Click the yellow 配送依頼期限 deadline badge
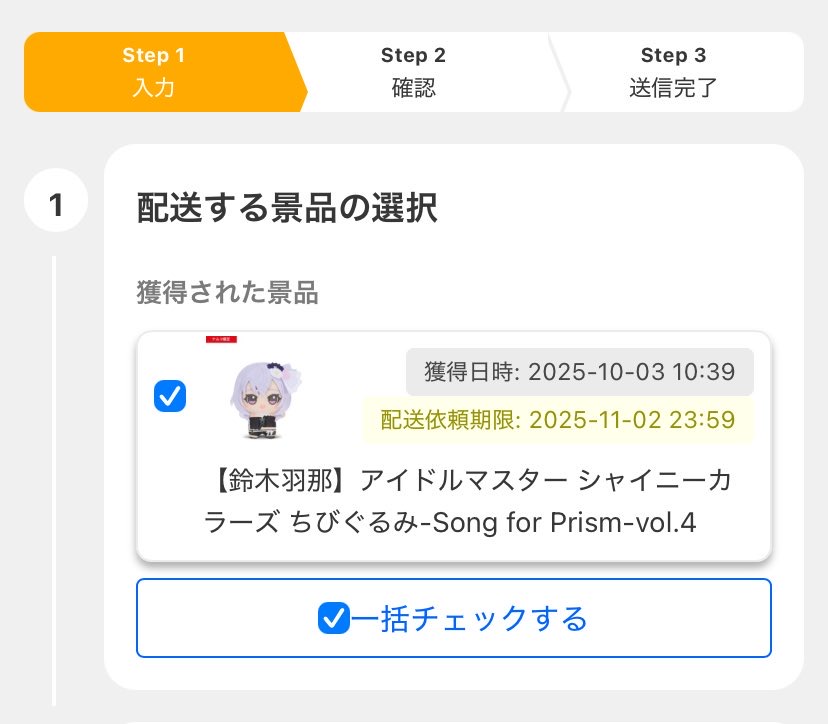Viewport: 828px width, 724px height. 558,419
